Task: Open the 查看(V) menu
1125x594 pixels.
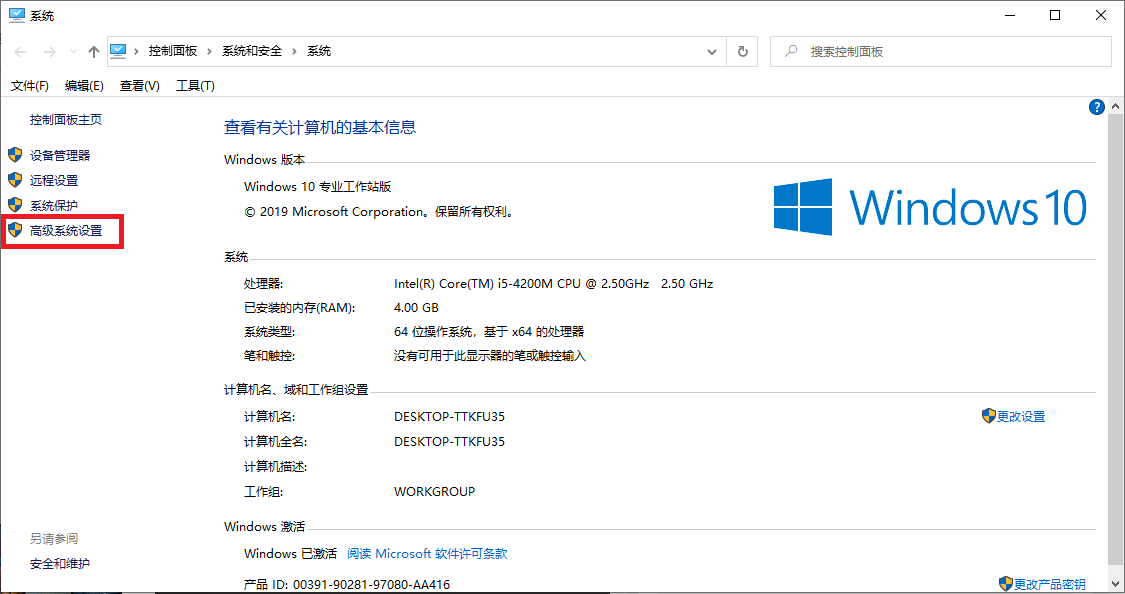Action: 139,85
